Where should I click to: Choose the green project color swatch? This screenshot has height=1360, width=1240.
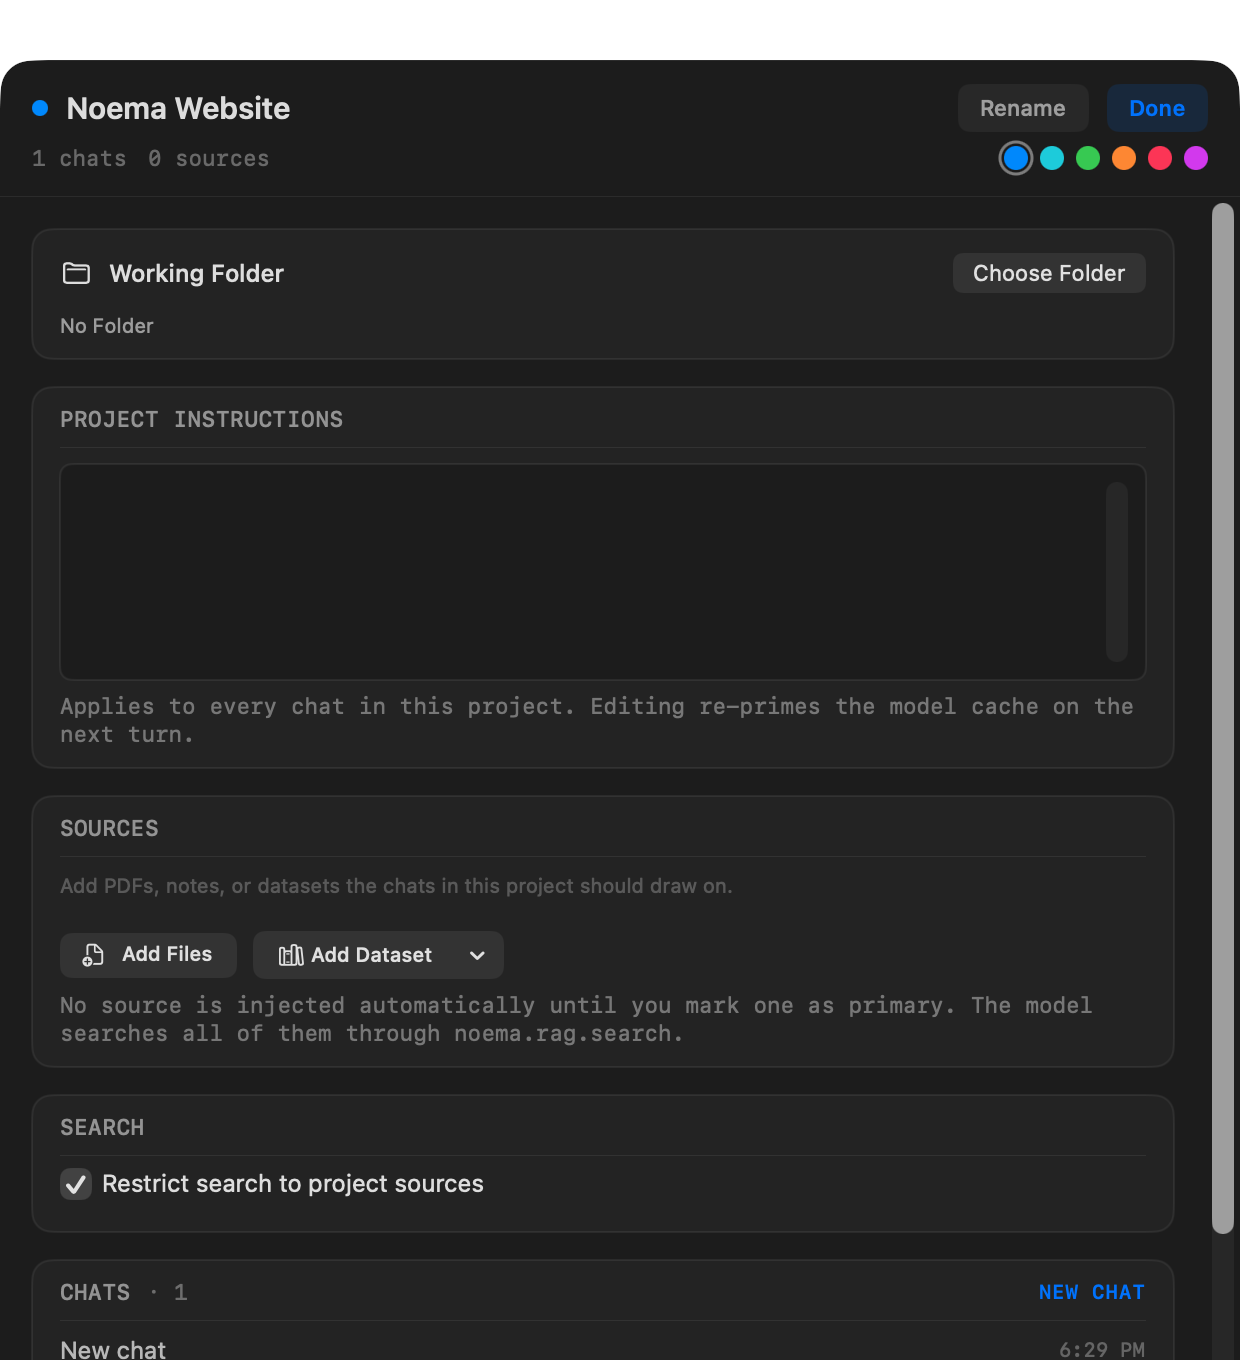click(1088, 158)
